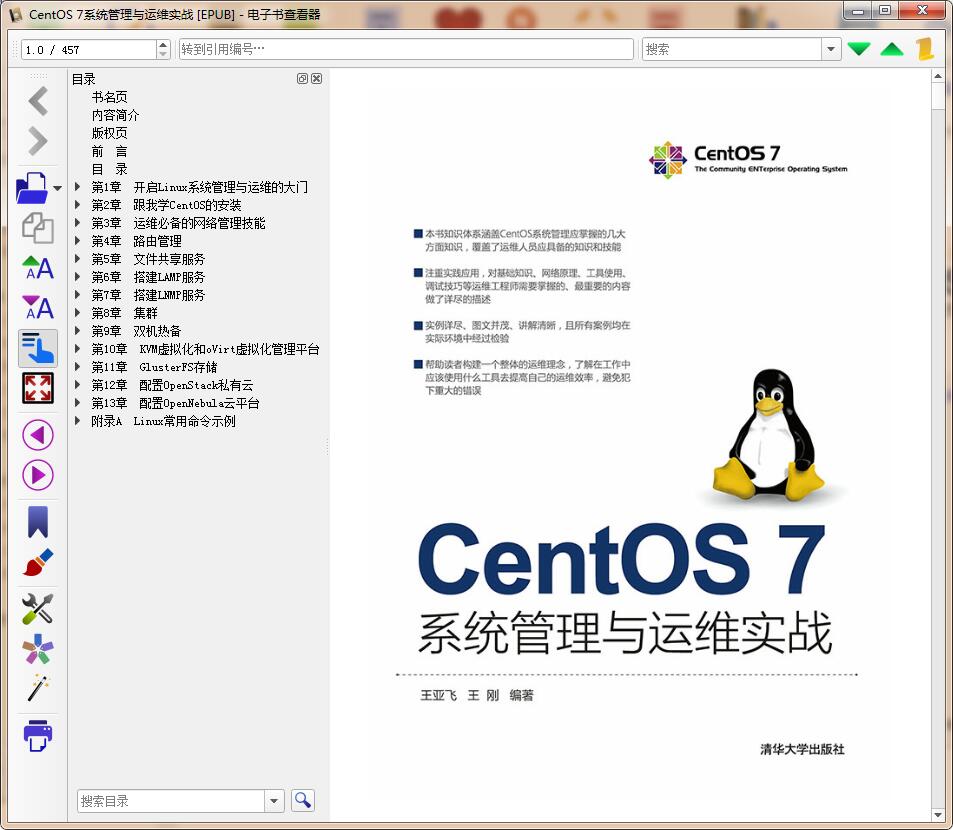Decrease font size with pink arrow A icon
This screenshot has width=953, height=830.
38,307
